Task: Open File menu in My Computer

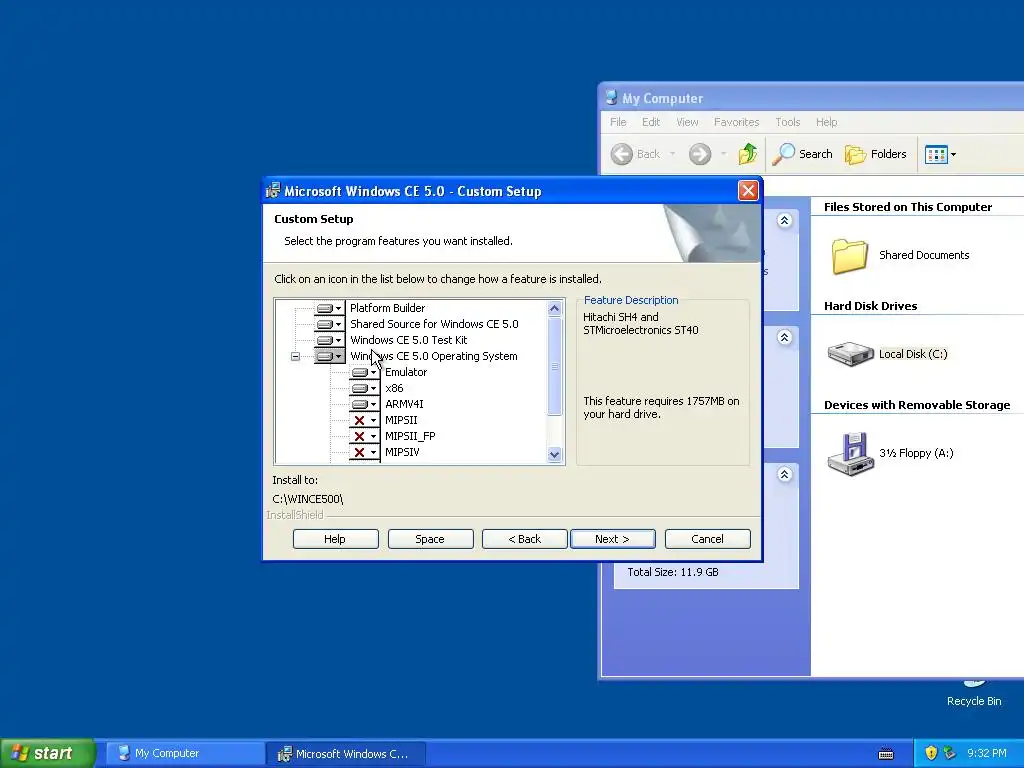Action: click(x=618, y=122)
